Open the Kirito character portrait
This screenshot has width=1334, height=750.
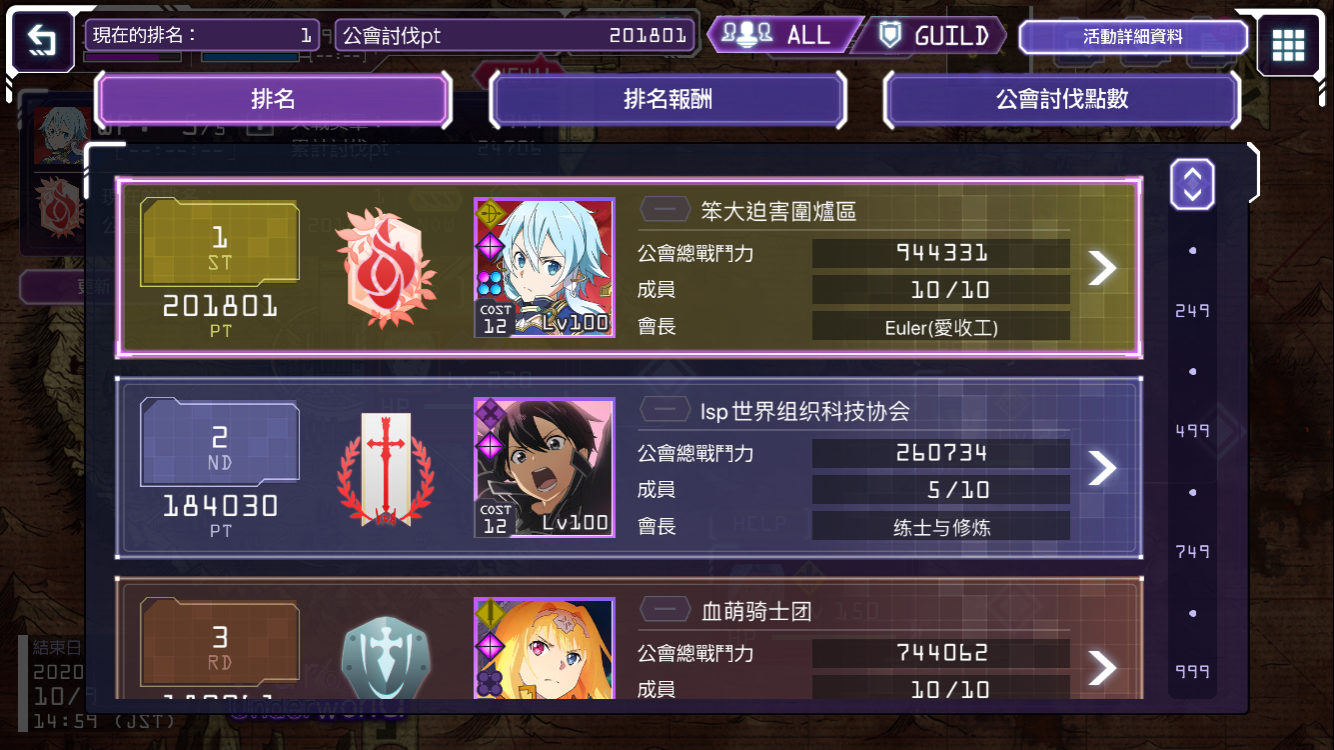544,468
